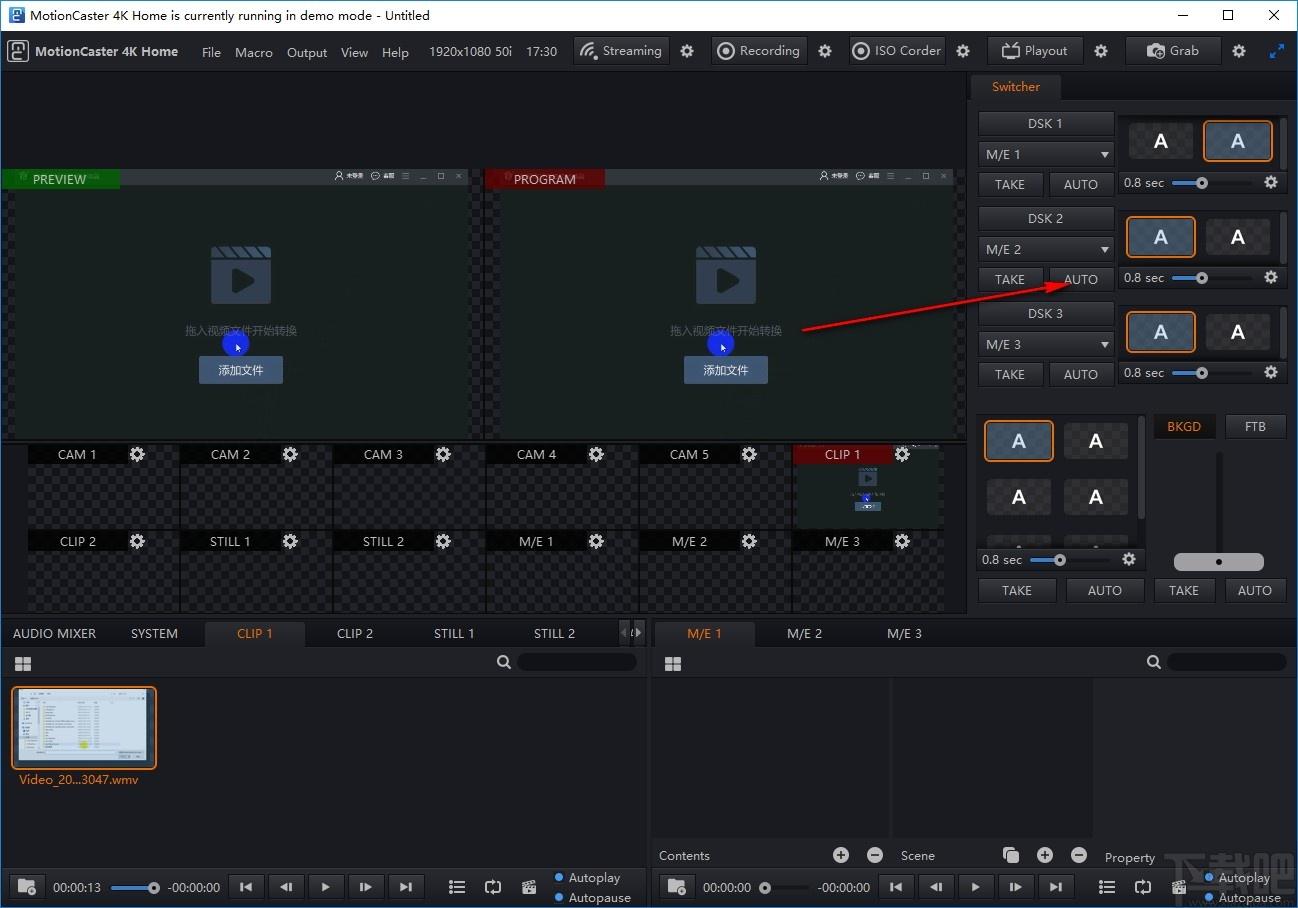This screenshot has height=908, width=1298.
Task: Toggle loop icon in CLIP 1 player
Action: pyautogui.click(x=493, y=887)
